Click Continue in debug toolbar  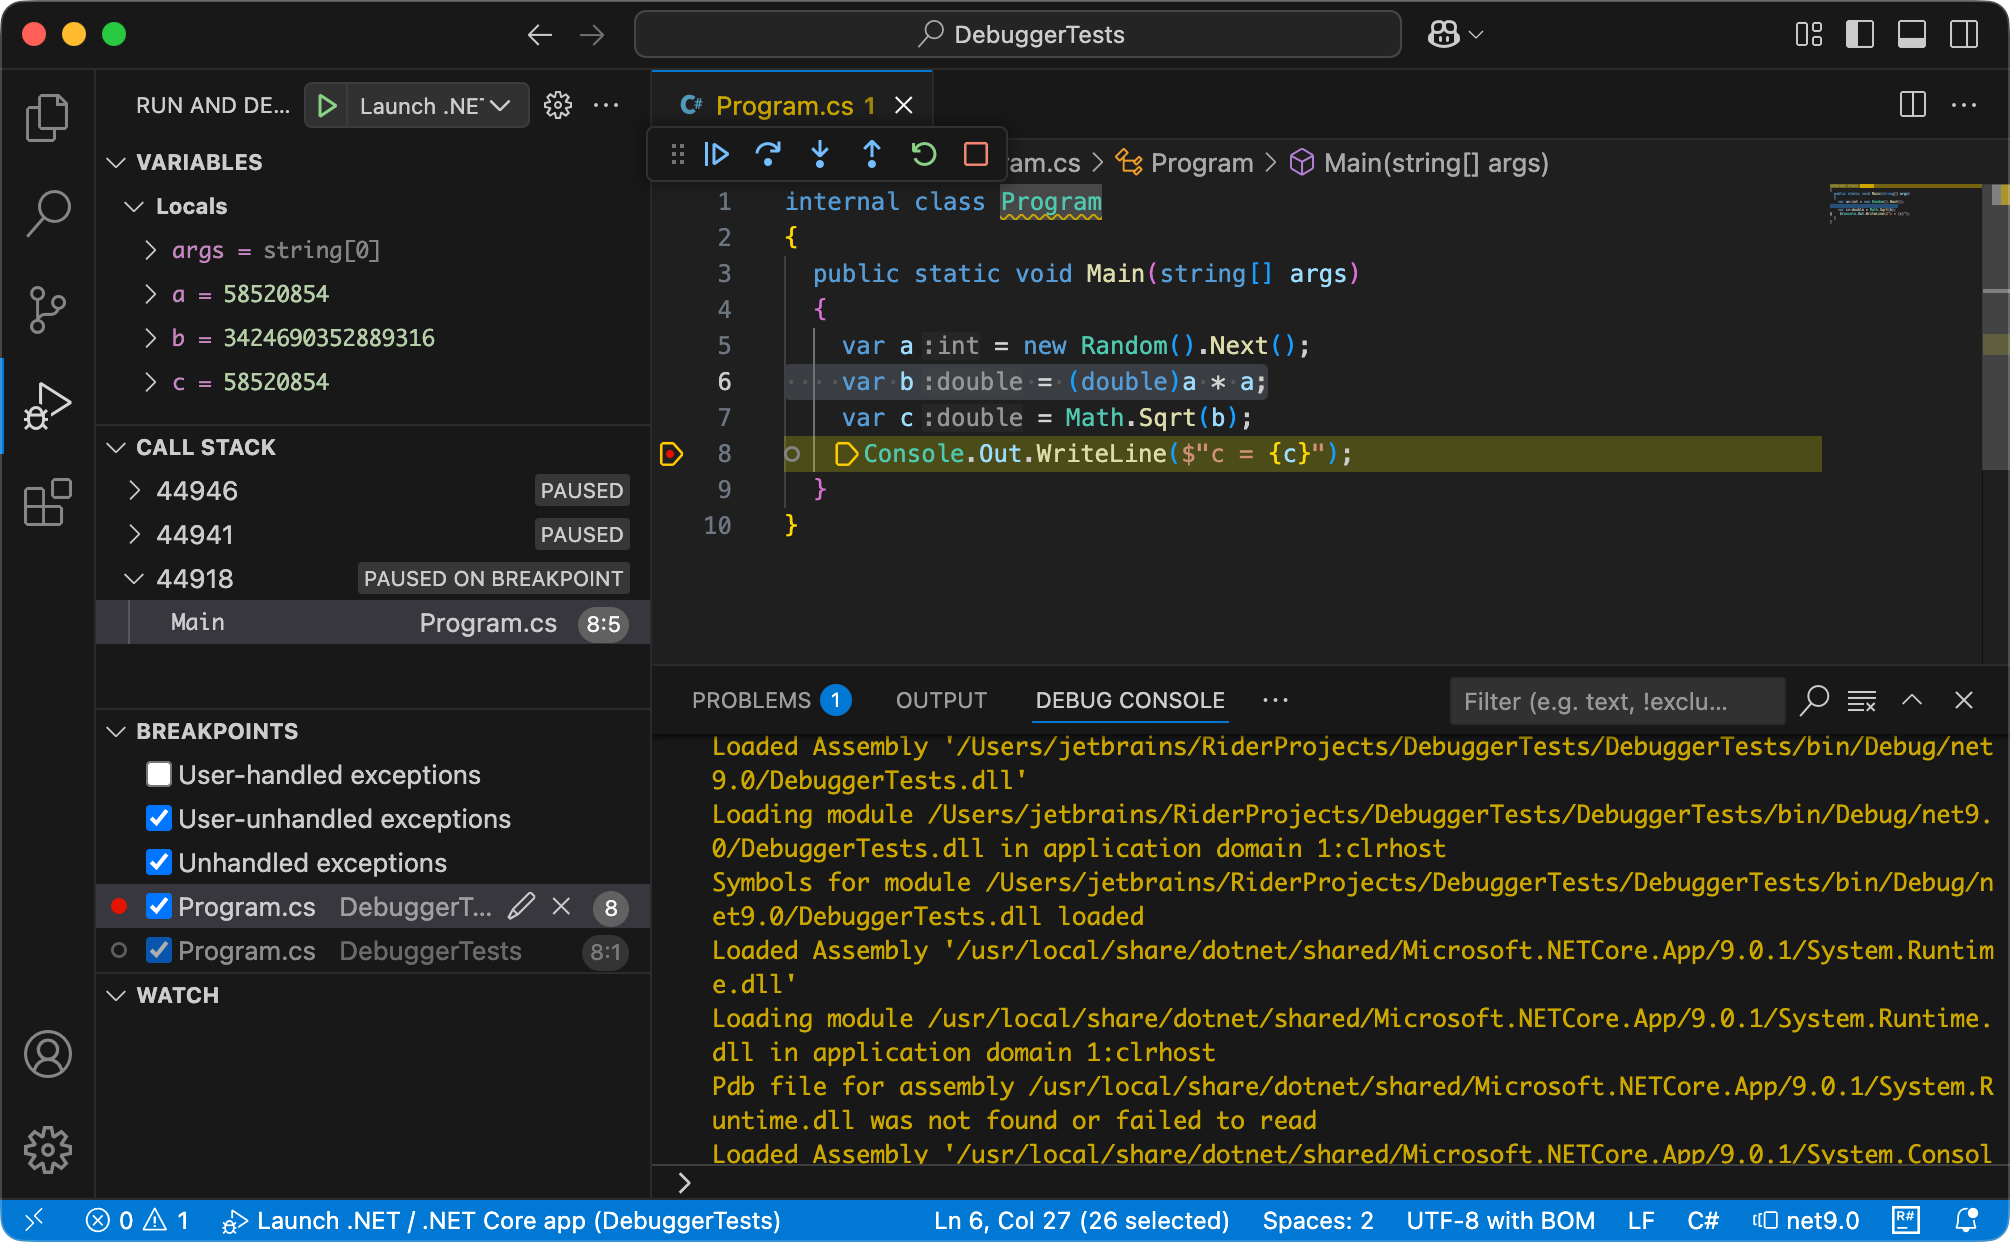716,154
